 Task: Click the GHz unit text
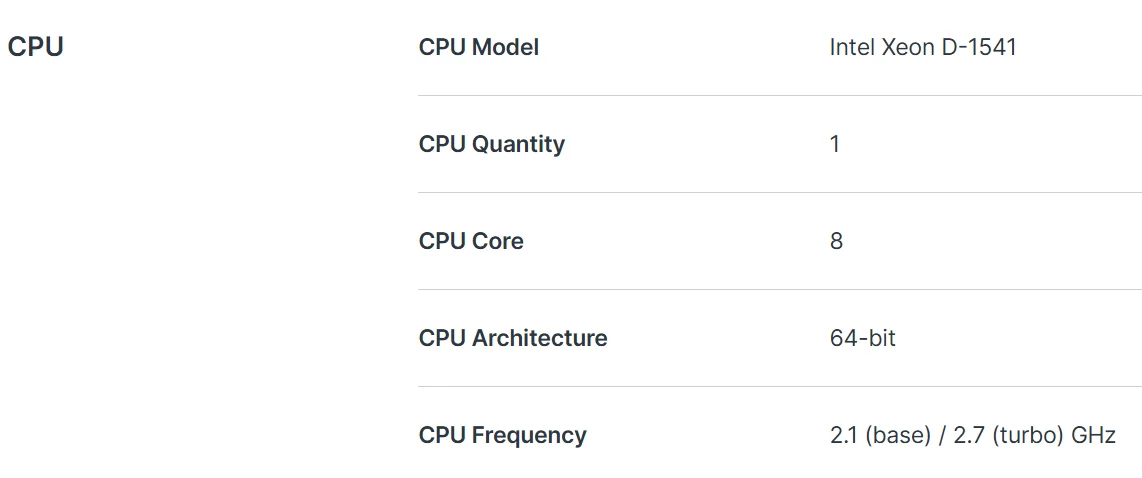click(x=1093, y=436)
